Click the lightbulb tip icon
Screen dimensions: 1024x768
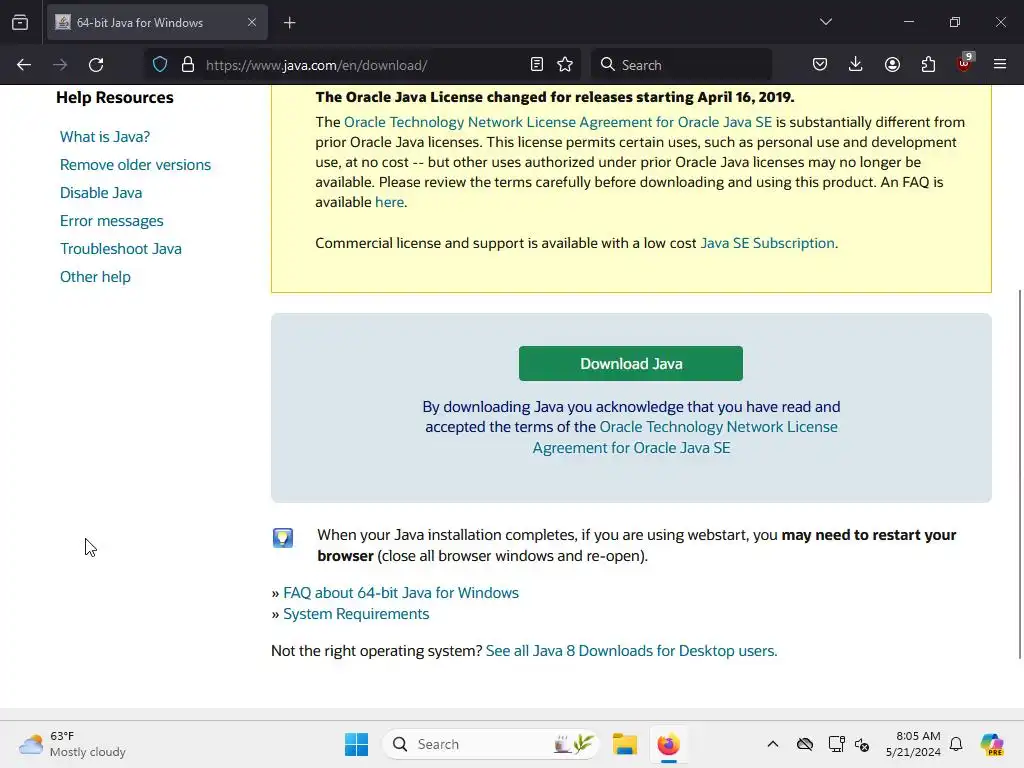pos(283,537)
